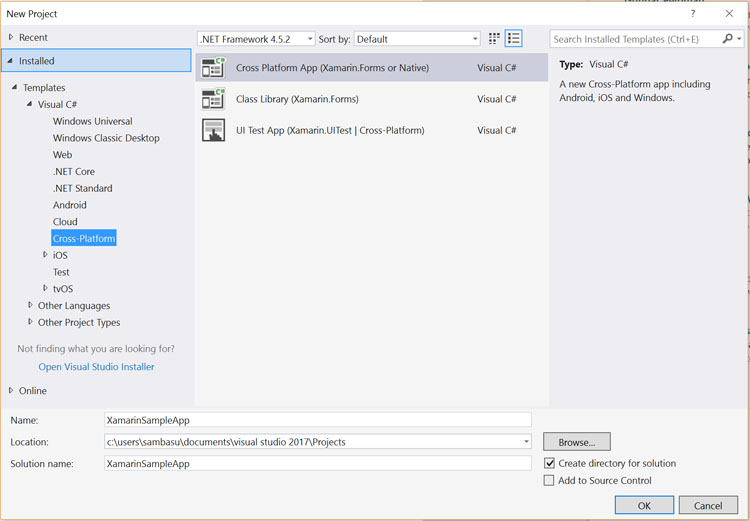Close the New Project dialog

[x=729, y=13]
